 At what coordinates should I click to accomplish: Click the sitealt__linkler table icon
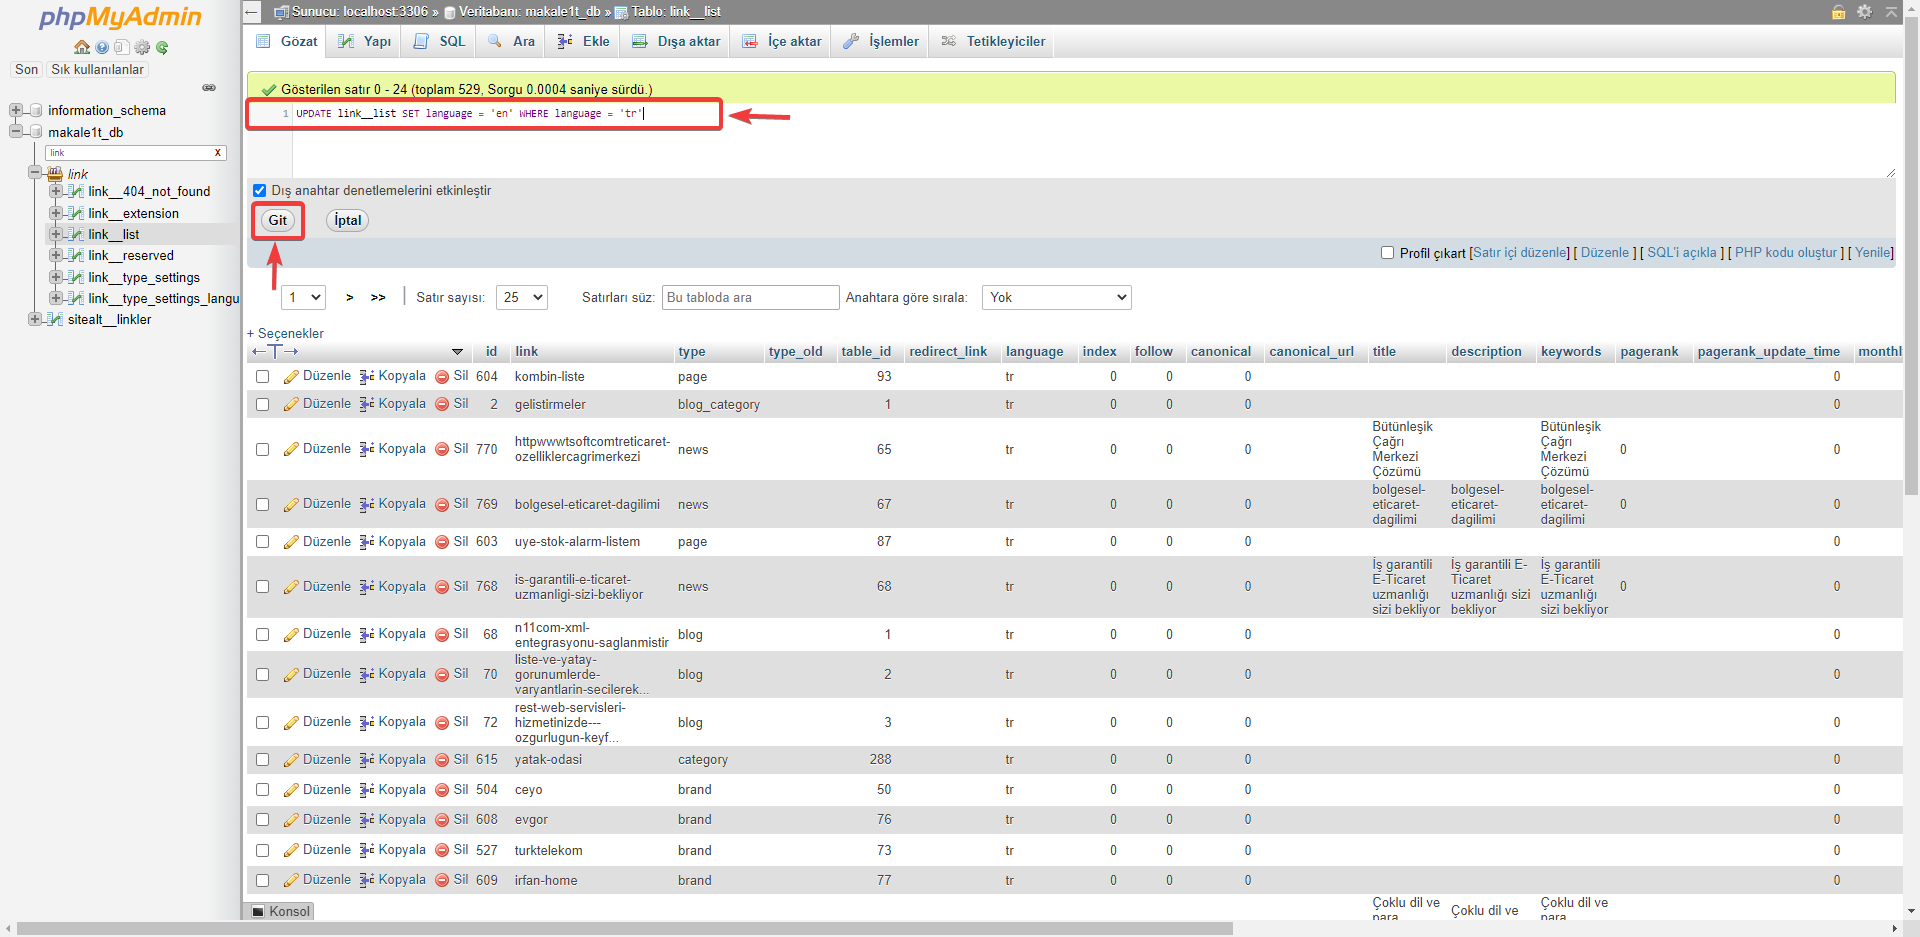56,319
